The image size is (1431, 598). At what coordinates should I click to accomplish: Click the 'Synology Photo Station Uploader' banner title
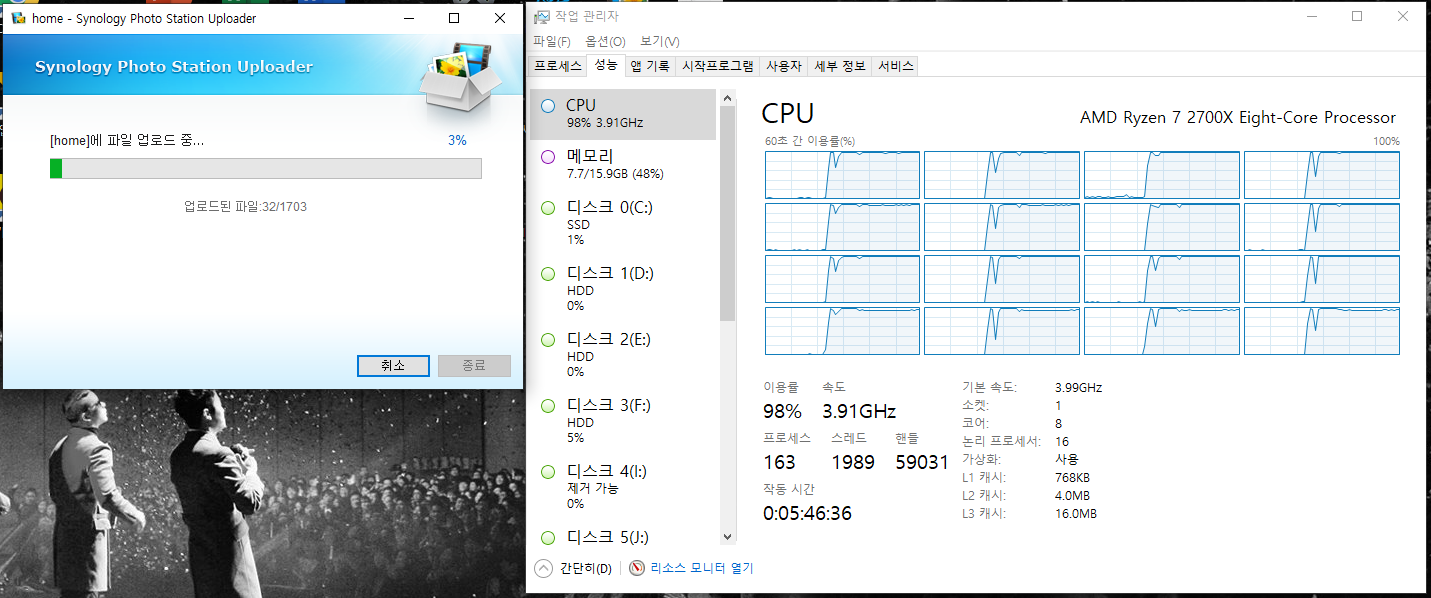click(x=174, y=67)
